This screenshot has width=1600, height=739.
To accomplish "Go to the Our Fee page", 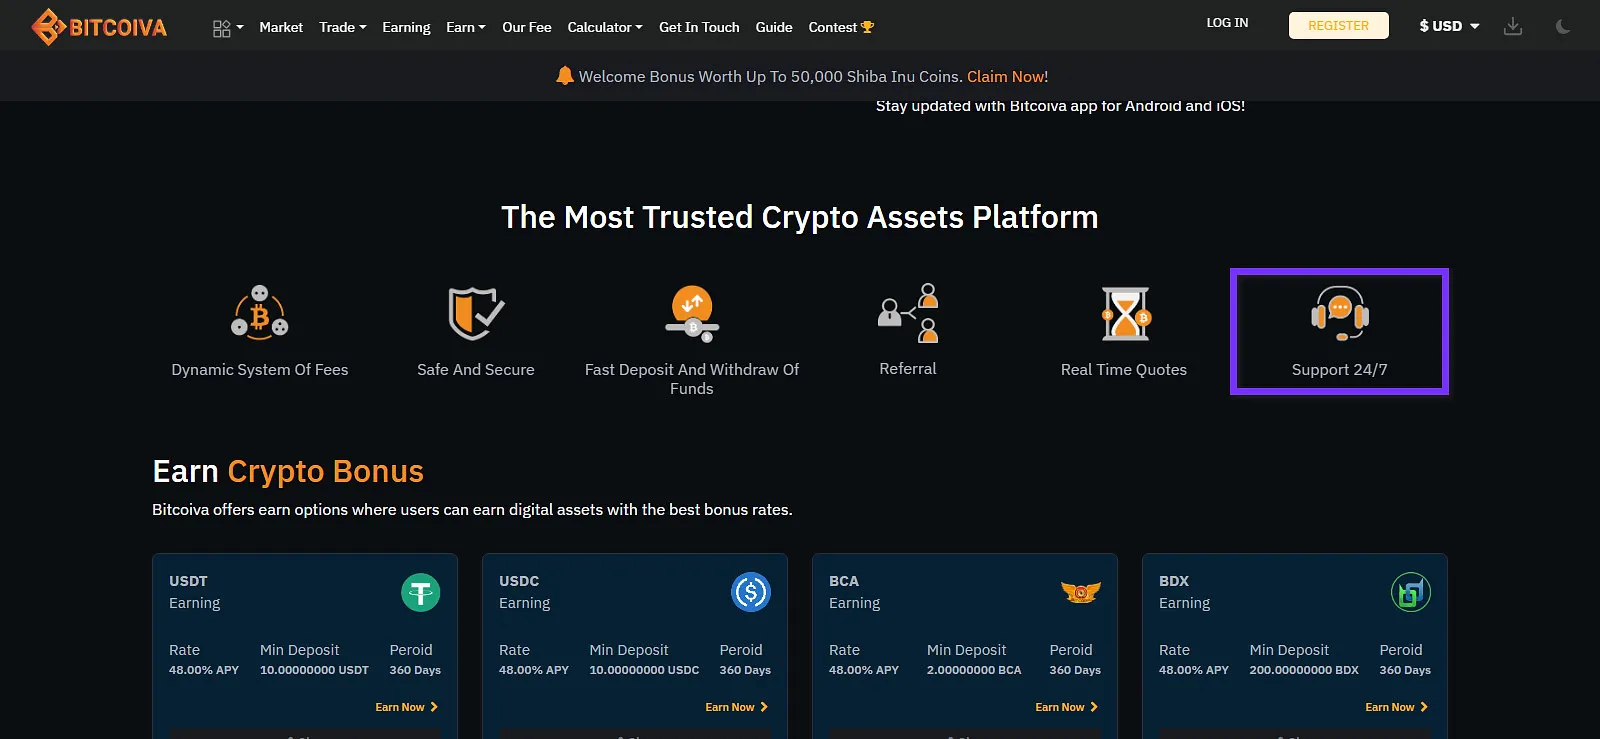I will pyautogui.click(x=526, y=28).
